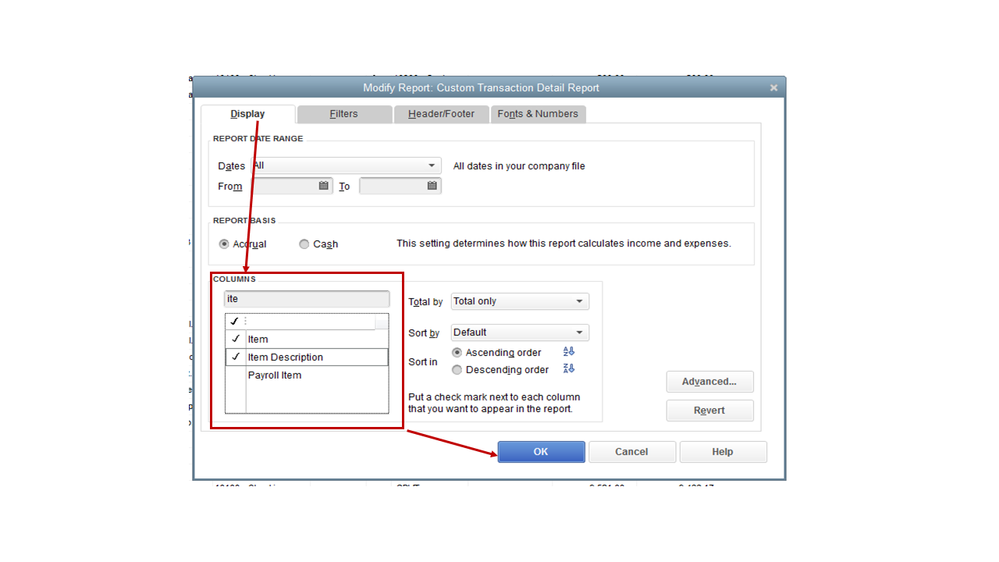This screenshot has width=999, height=562.
Task: Open the To date calendar picker
Action: pyautogui.click(x=432, y=185)
